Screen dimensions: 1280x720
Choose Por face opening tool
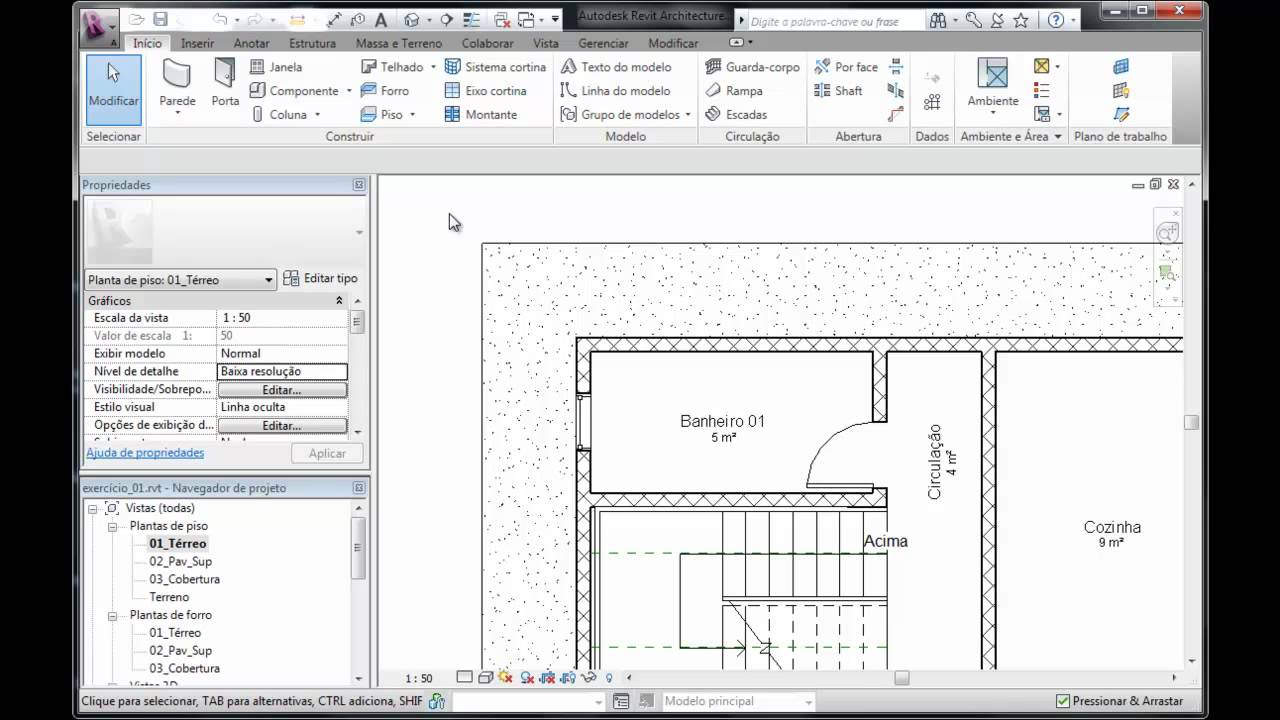[x=846, y=67]
